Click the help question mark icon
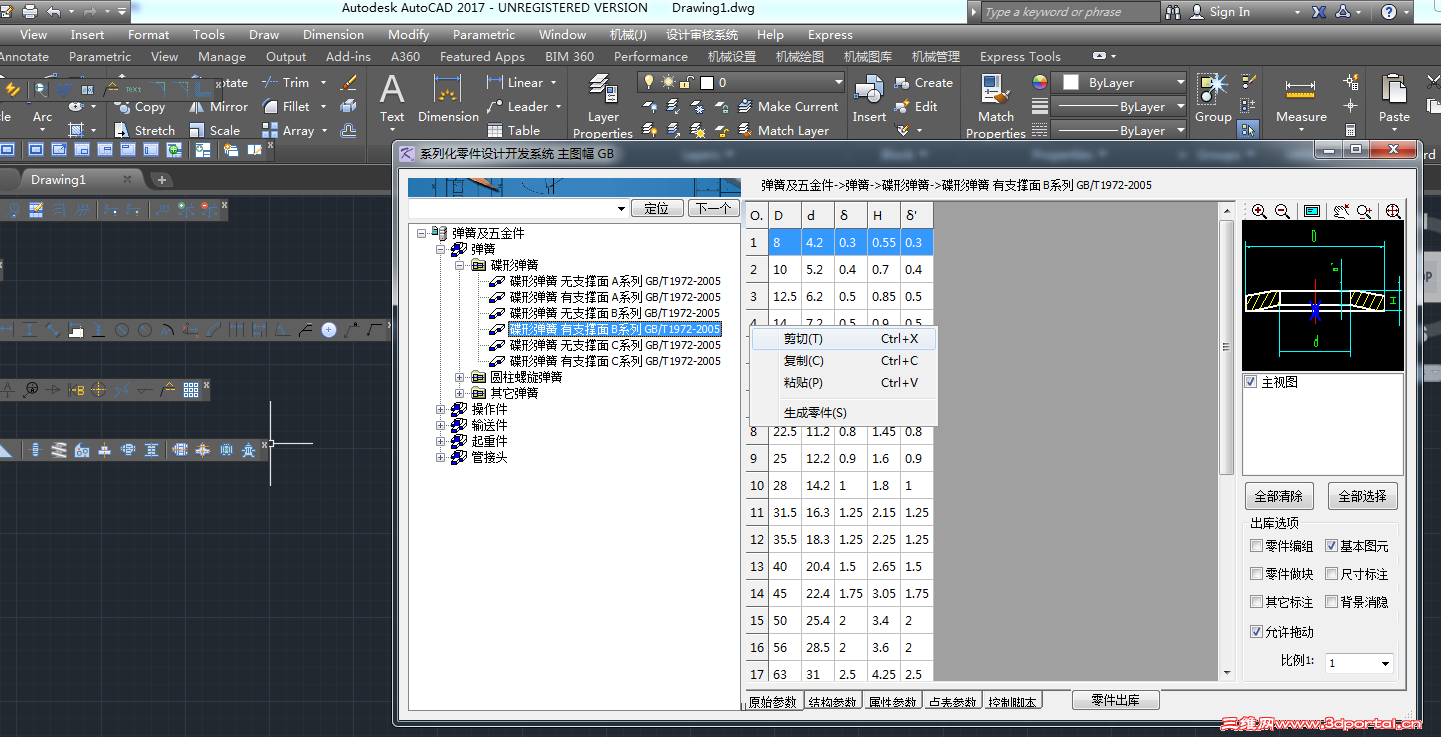1441x737 pixels. click(x=1388, y=12)
